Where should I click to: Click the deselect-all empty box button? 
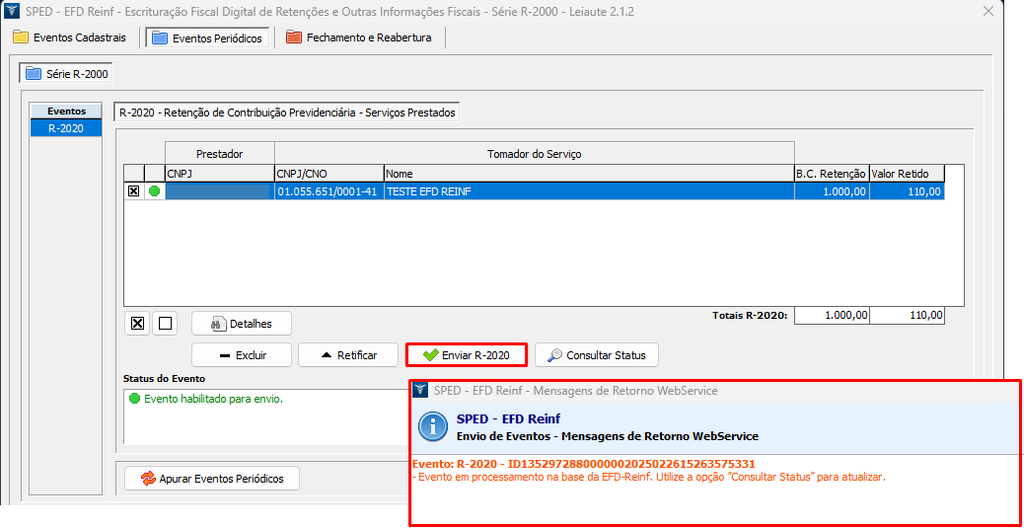pyautogui.click(x=165, y=323)
